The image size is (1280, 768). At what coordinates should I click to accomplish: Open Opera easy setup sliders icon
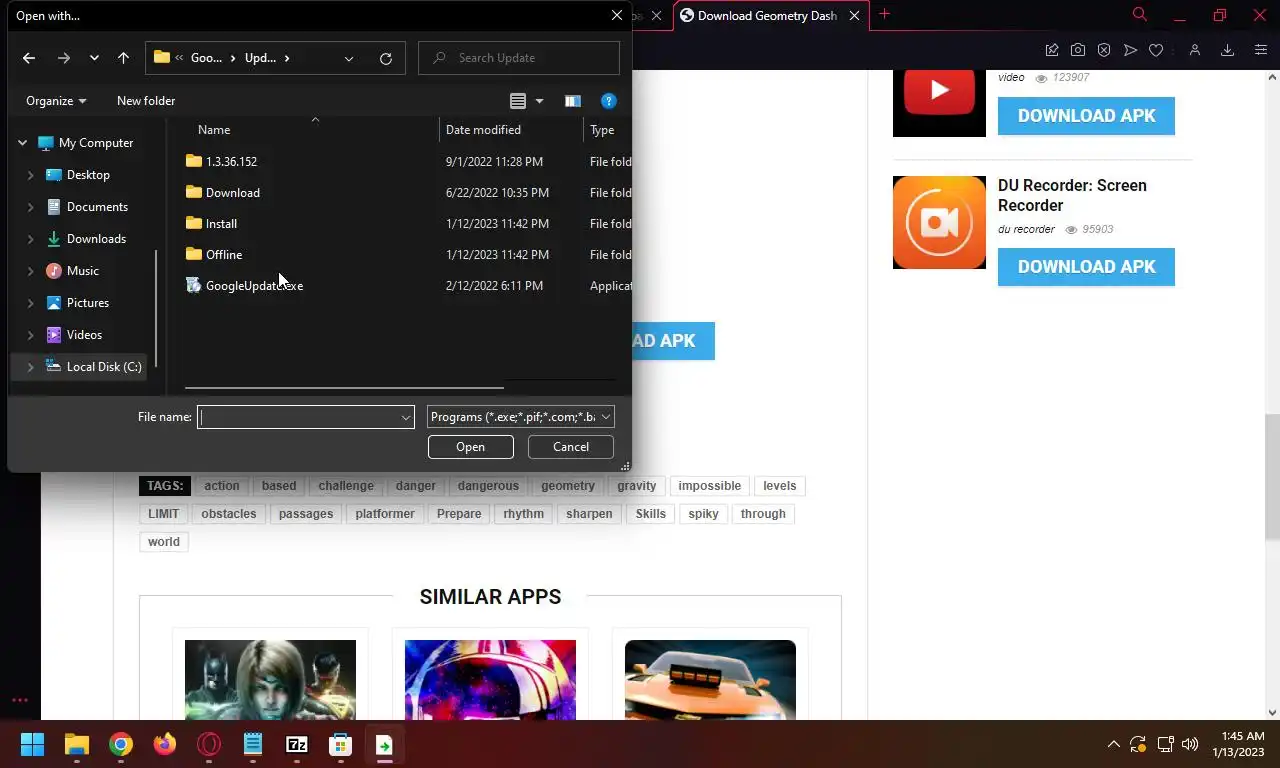pos(1261,50)
